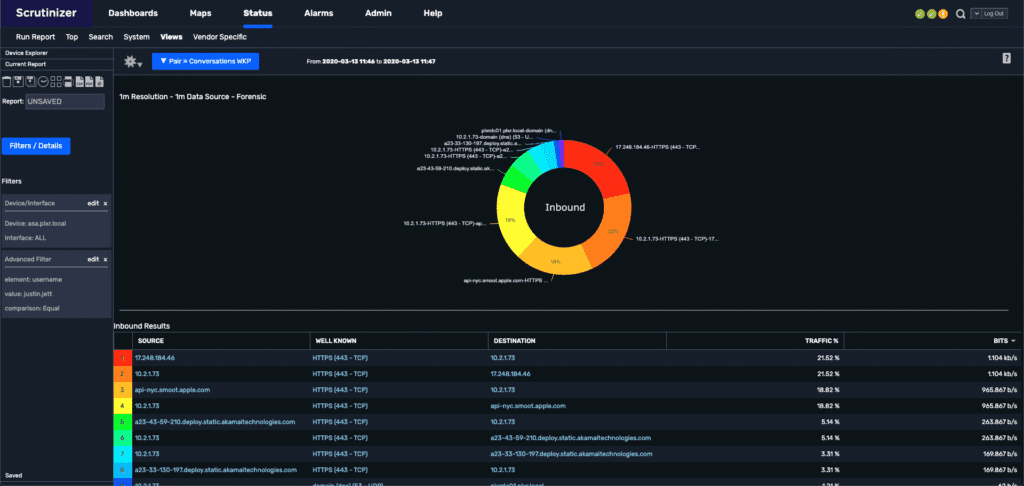This screenshot has height=486, width=1024.
Task: Click the print report icon
Action: click(x=68, y=82)
